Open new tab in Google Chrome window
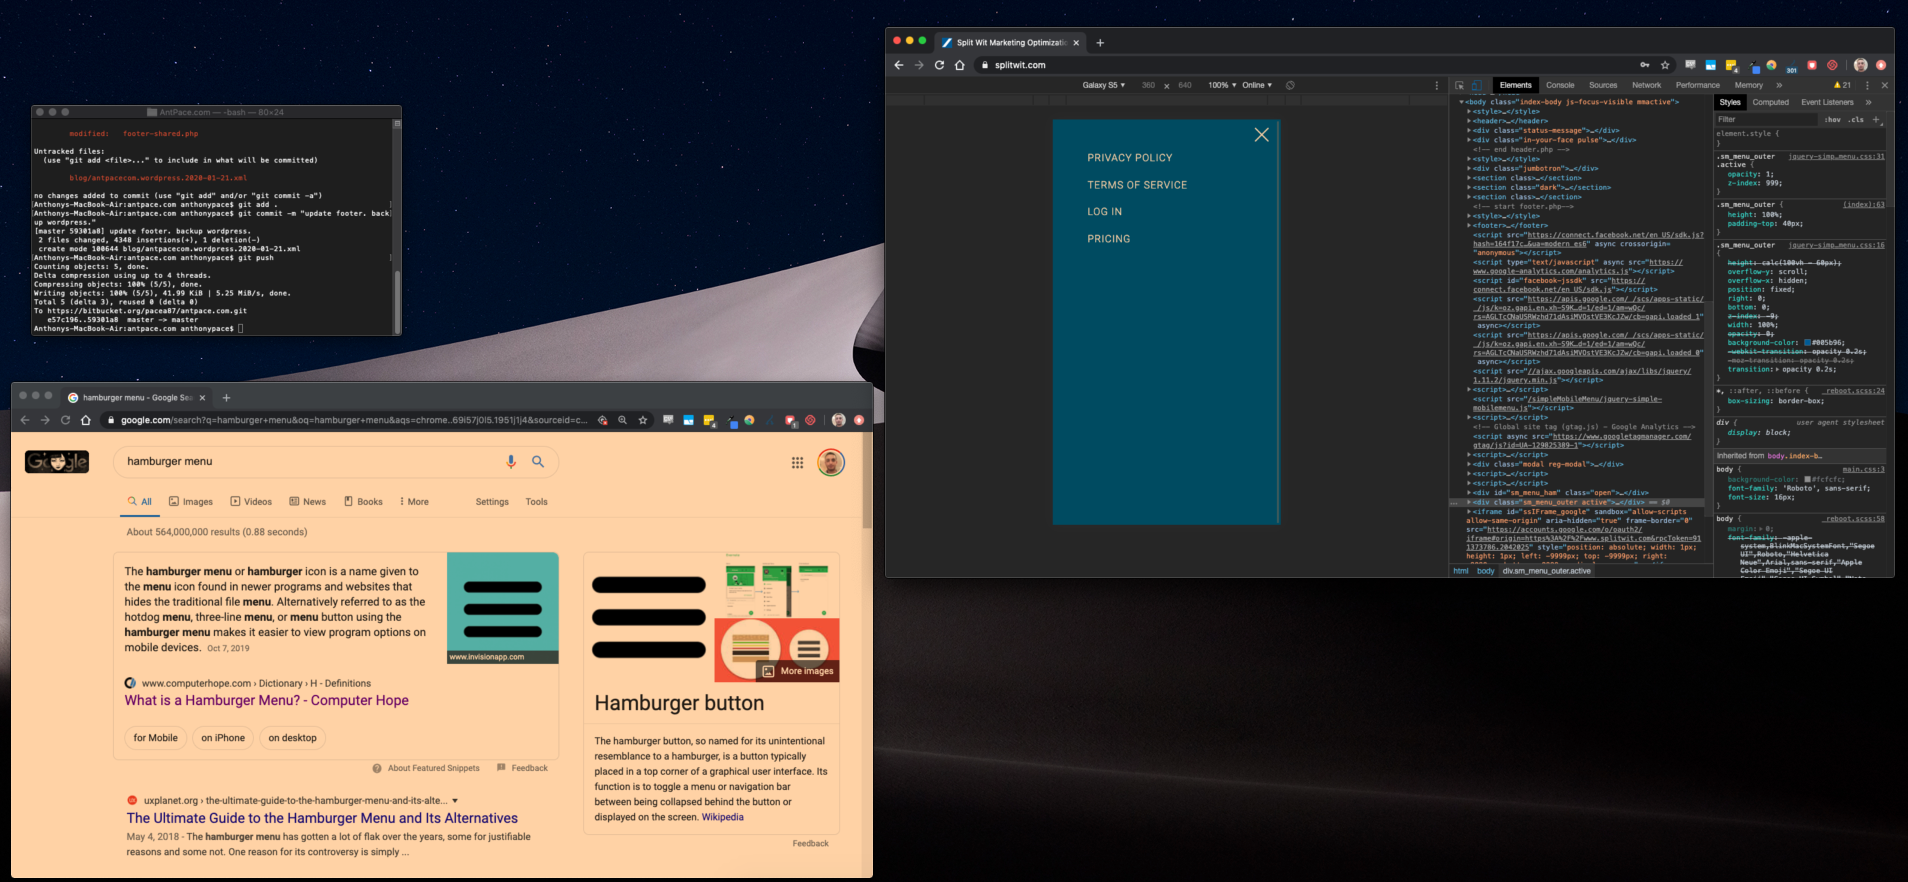This screenshot has height=882, width=1908. [x=226, y=398]
